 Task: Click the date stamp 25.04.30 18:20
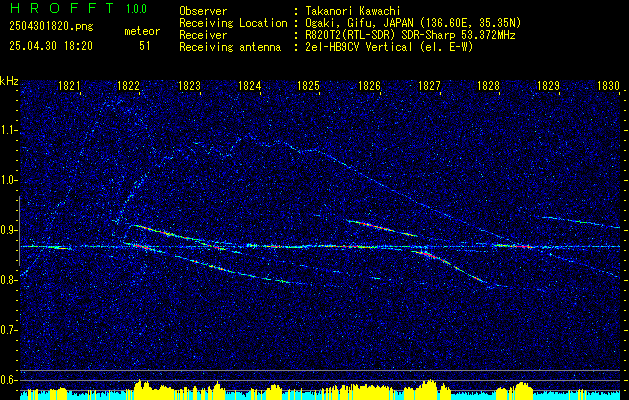(51, 46)
